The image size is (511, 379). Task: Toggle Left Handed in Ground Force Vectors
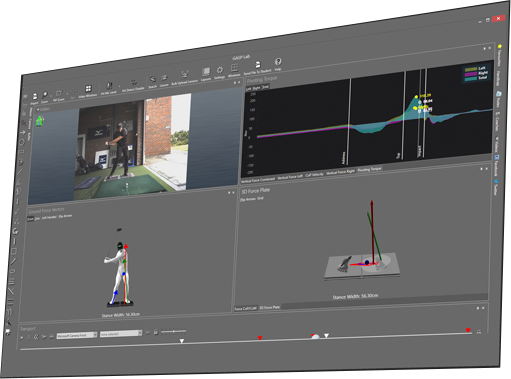[x=49, y=218]
